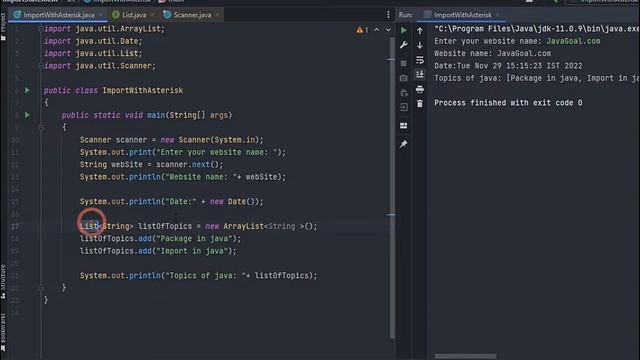Switch to List.java tab

coord(134,15)
